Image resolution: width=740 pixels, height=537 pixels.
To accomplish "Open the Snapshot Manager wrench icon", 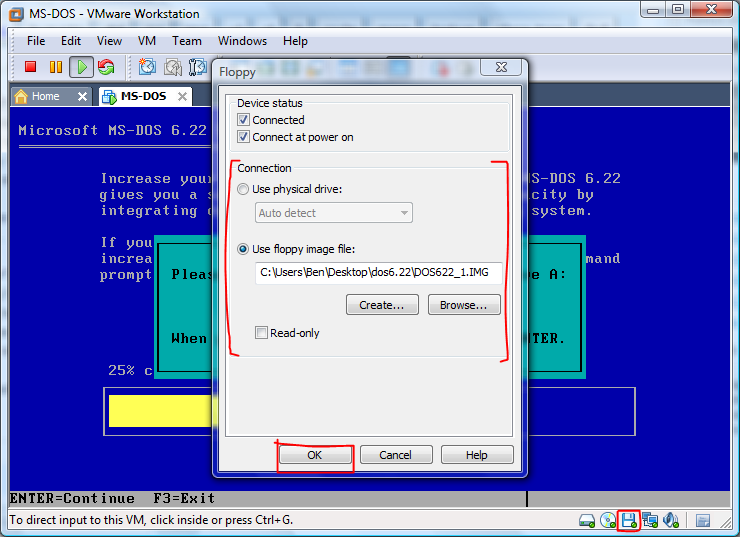I will click(198, 67).
